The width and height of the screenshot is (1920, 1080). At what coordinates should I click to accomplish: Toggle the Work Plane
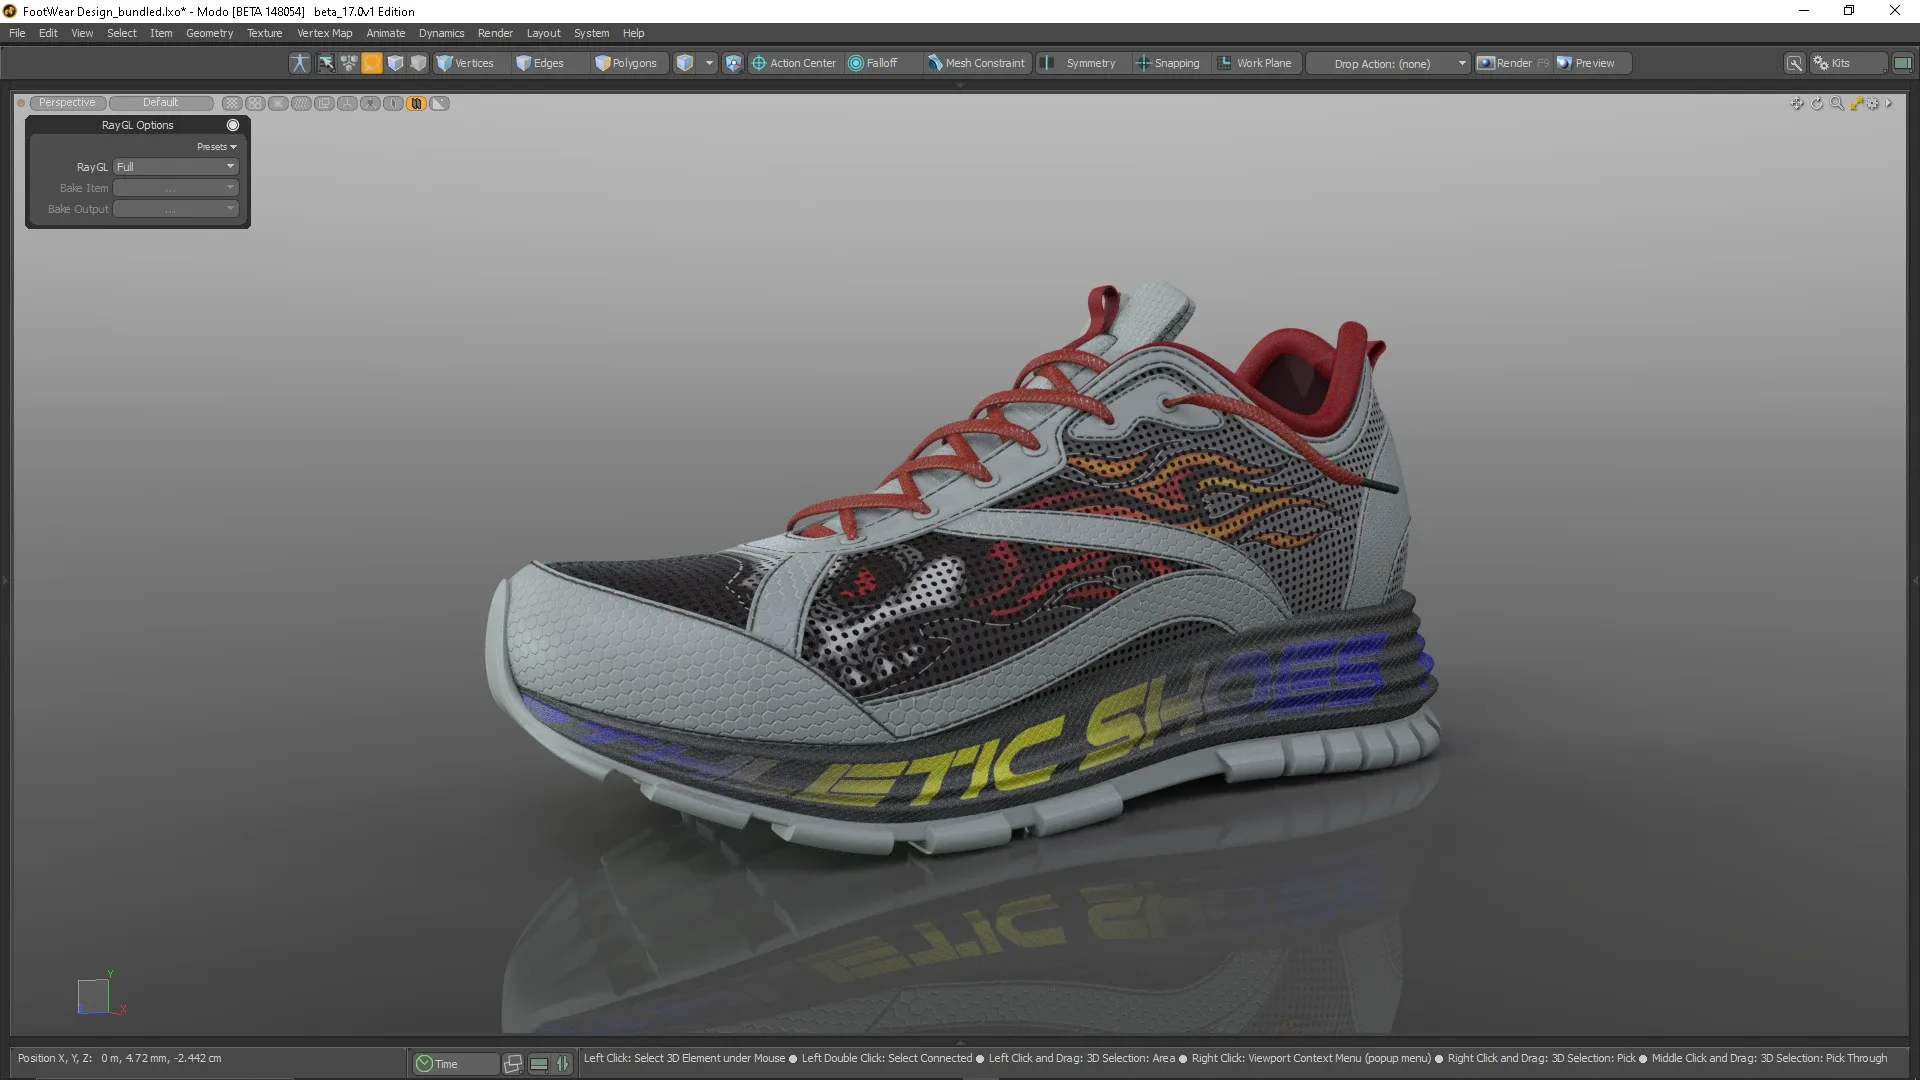point(1255,63)
